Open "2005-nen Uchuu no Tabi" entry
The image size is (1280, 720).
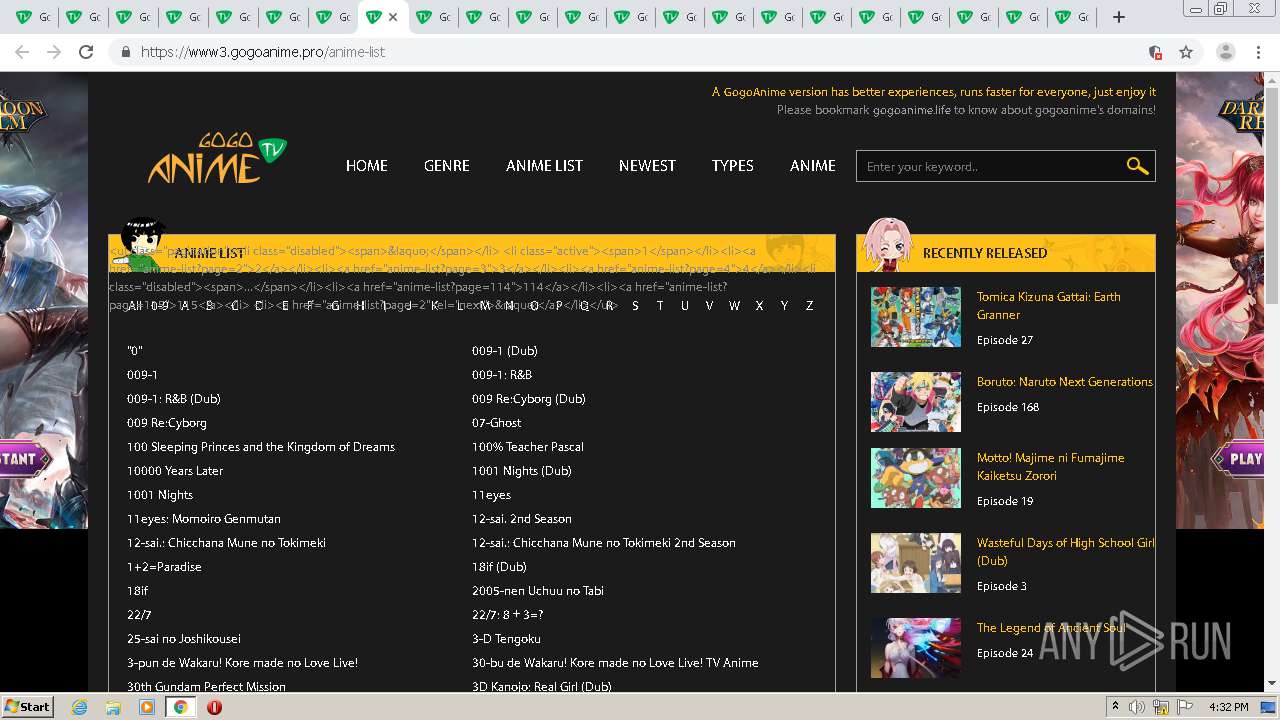pyautogui.click(x=537, y=591)
